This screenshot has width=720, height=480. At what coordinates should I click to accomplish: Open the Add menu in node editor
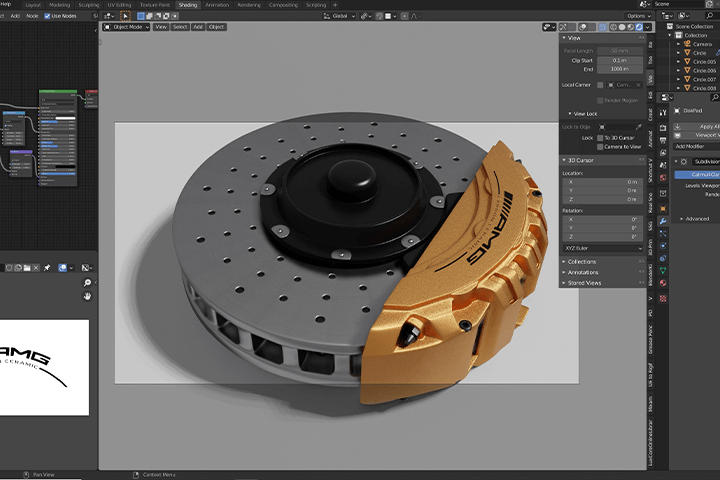click(x=15, y=16)
